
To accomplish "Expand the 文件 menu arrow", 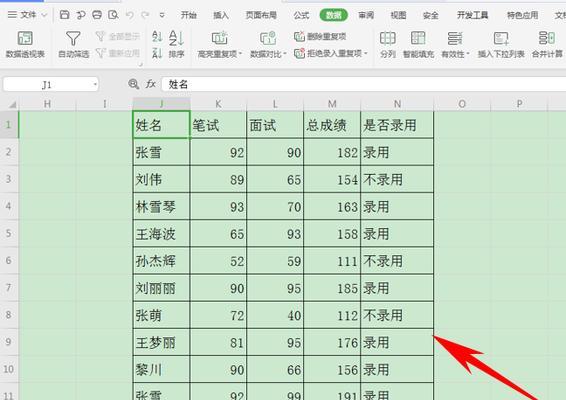I will 44,15.
